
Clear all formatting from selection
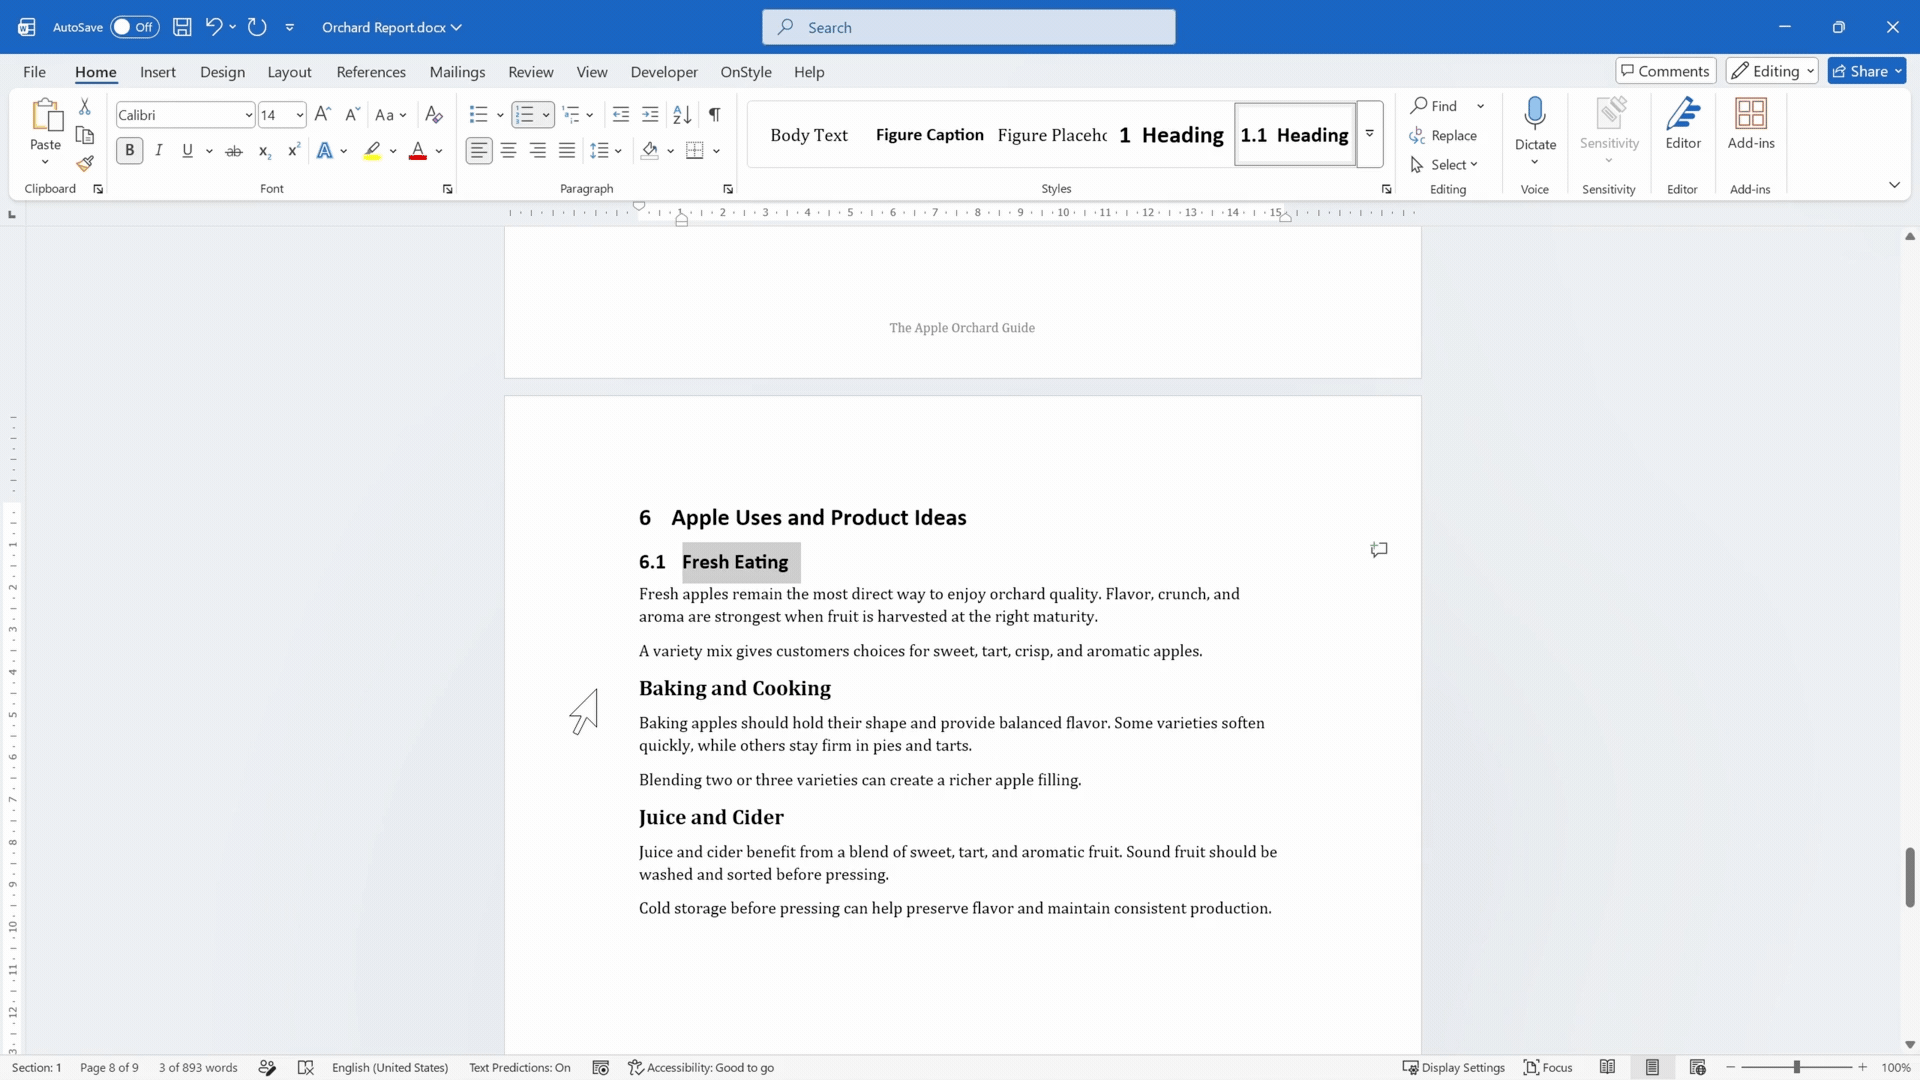(434, 115)
